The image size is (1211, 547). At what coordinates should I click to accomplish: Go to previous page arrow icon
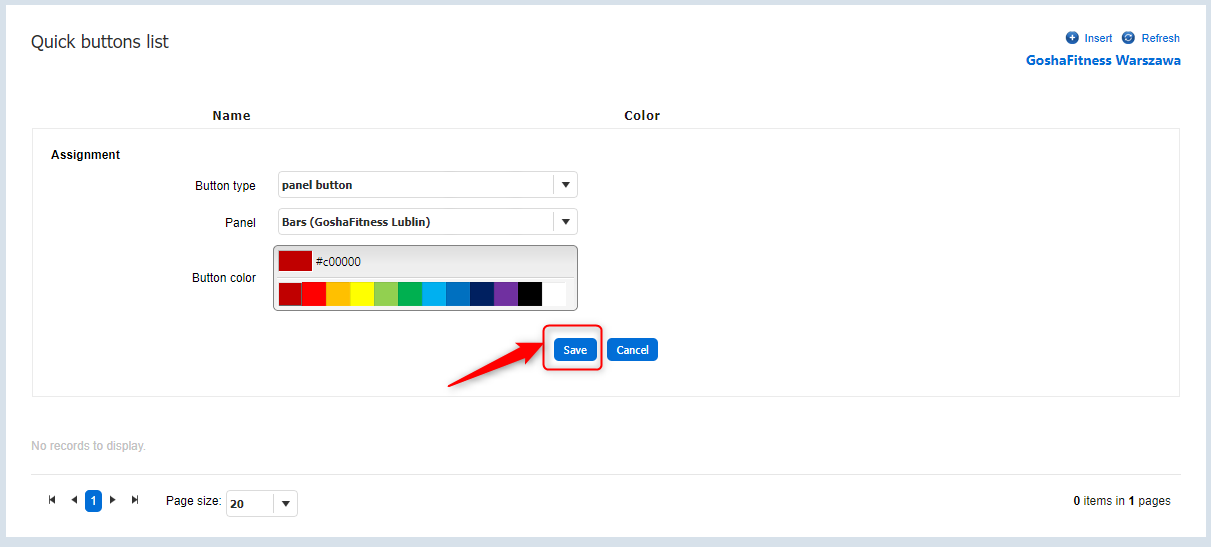pos(74,500)
